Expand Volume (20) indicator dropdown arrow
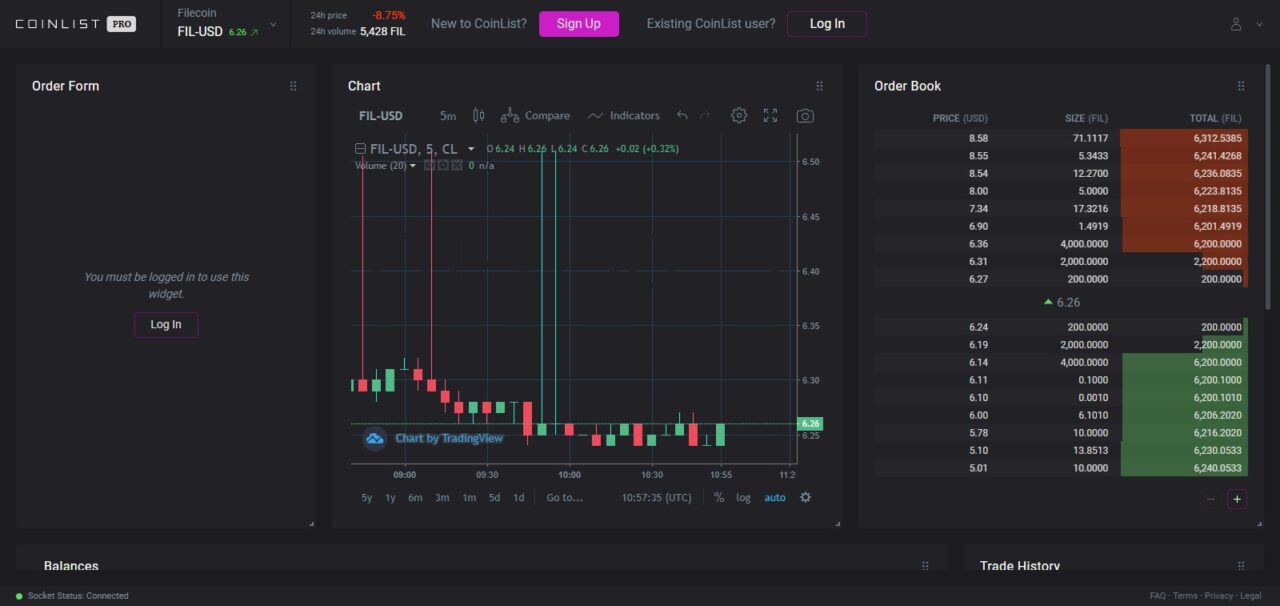Viewport: 1280px width, 606px height. coord(413,166)
